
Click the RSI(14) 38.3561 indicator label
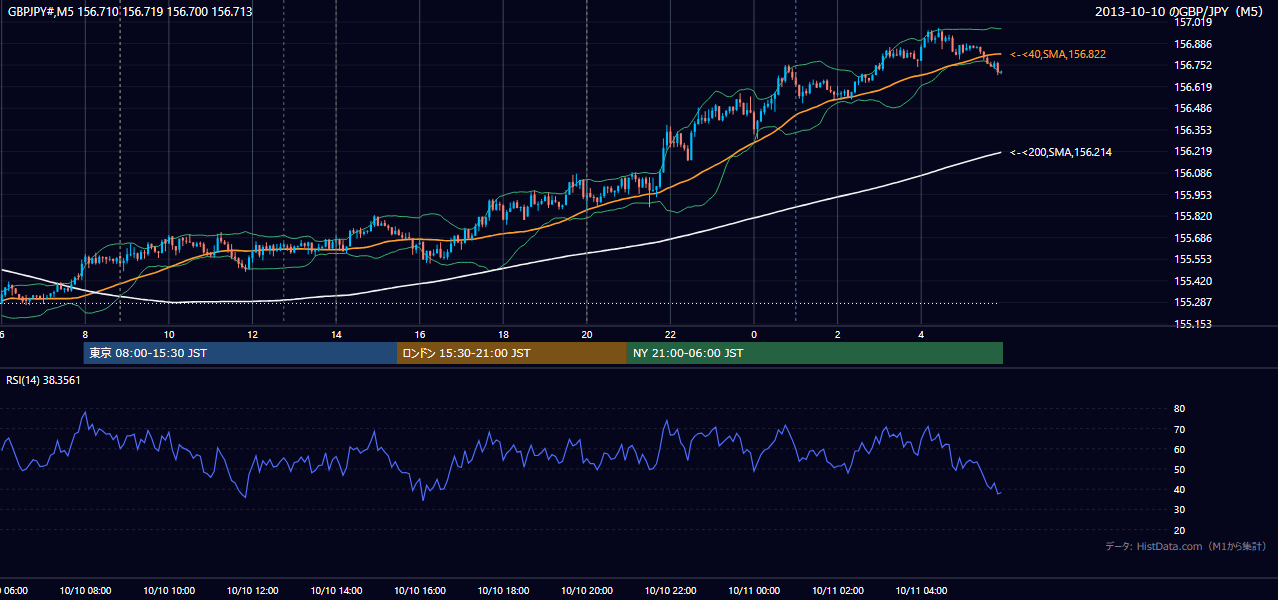pyautogui.click(x=44, y=380)
